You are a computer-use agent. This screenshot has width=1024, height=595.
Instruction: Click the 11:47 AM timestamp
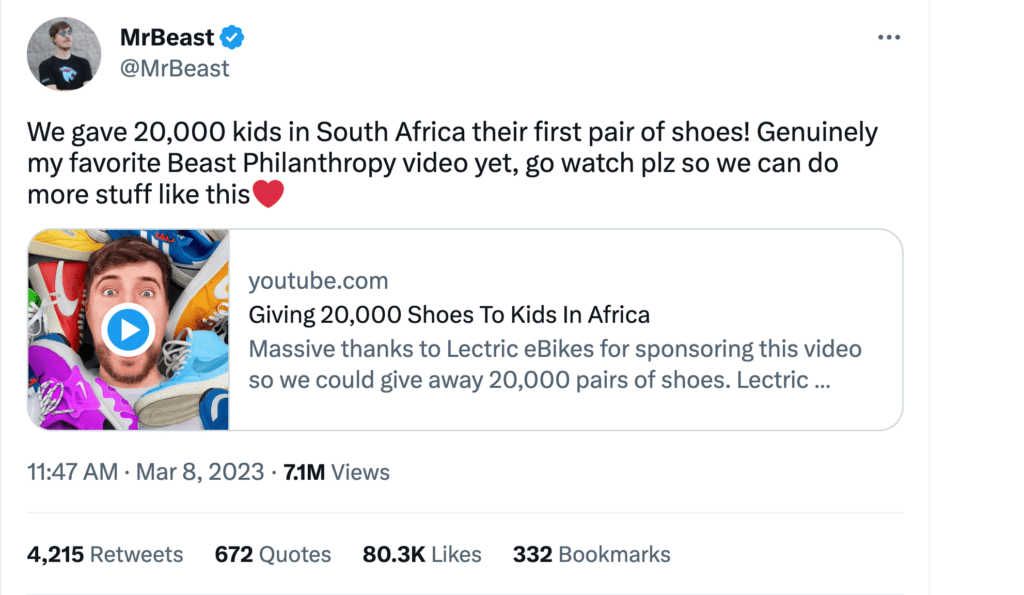click(72, 472)
